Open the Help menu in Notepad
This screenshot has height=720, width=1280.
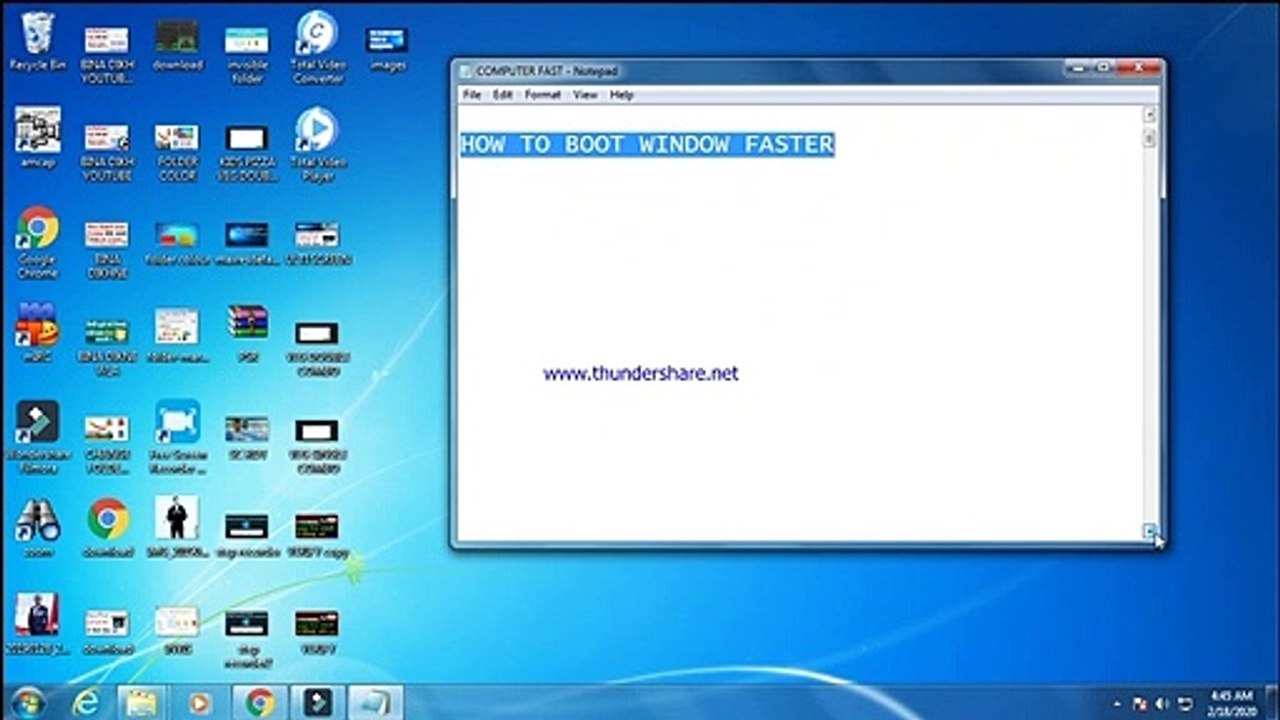(x=622, y=95)
